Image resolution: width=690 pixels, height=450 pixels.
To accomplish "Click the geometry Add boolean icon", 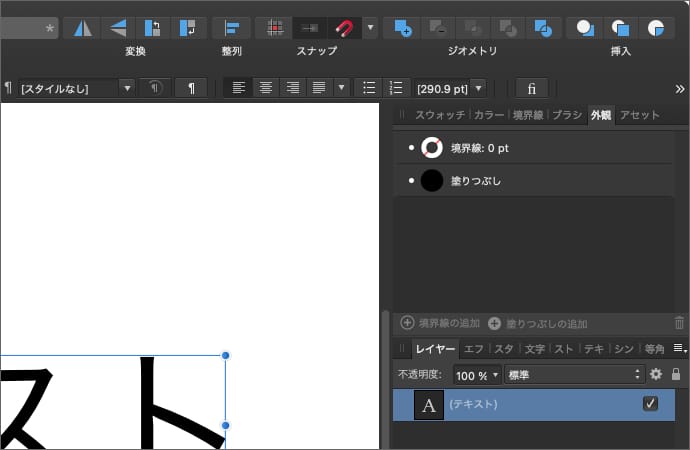I will coord(403,27).
